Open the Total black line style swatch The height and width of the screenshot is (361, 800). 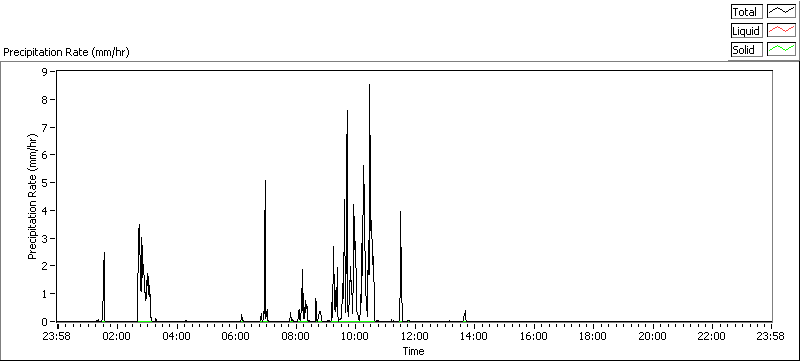click(782, 12)
